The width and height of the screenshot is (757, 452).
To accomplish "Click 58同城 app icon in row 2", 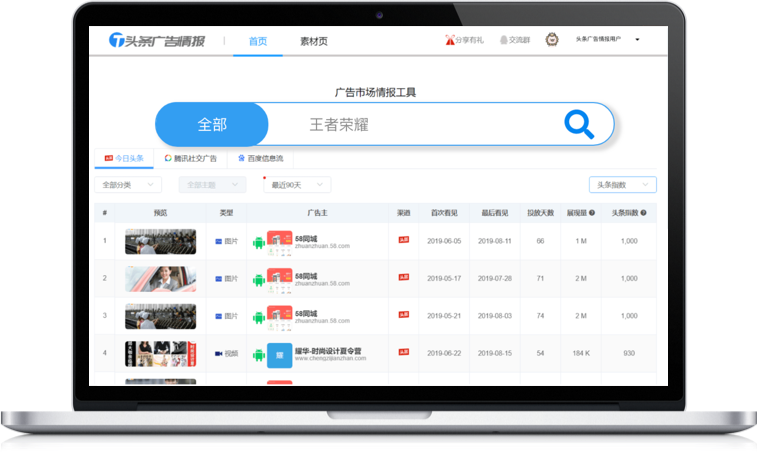I will [x=280, y=280].
